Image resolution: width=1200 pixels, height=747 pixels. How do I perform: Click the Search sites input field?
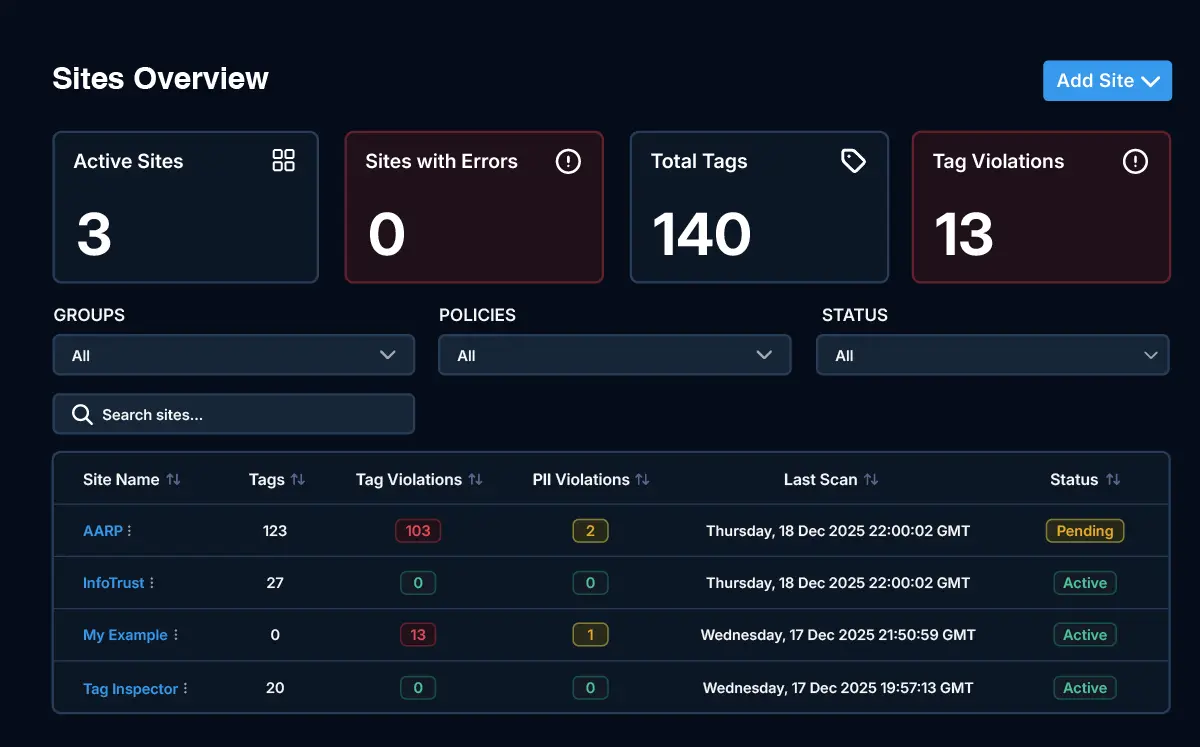pyautogui.click(x=233, y=414)
